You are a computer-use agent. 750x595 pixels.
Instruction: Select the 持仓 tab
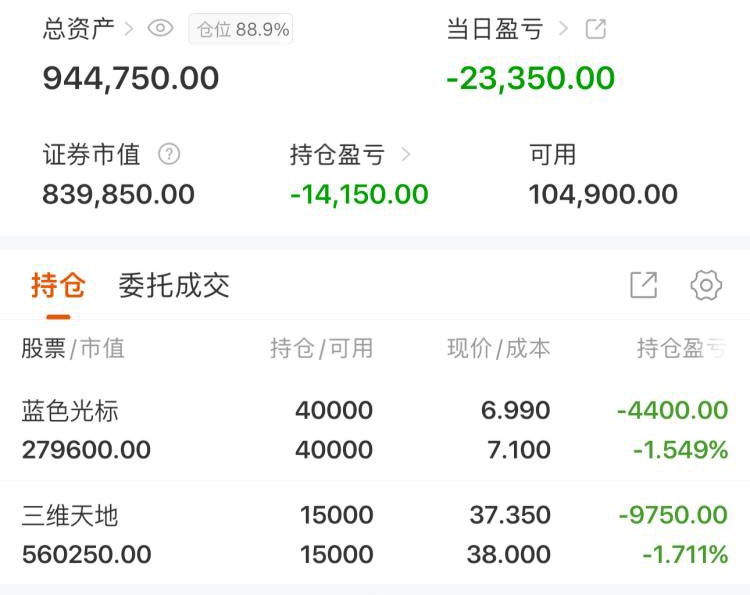point(58,286)
